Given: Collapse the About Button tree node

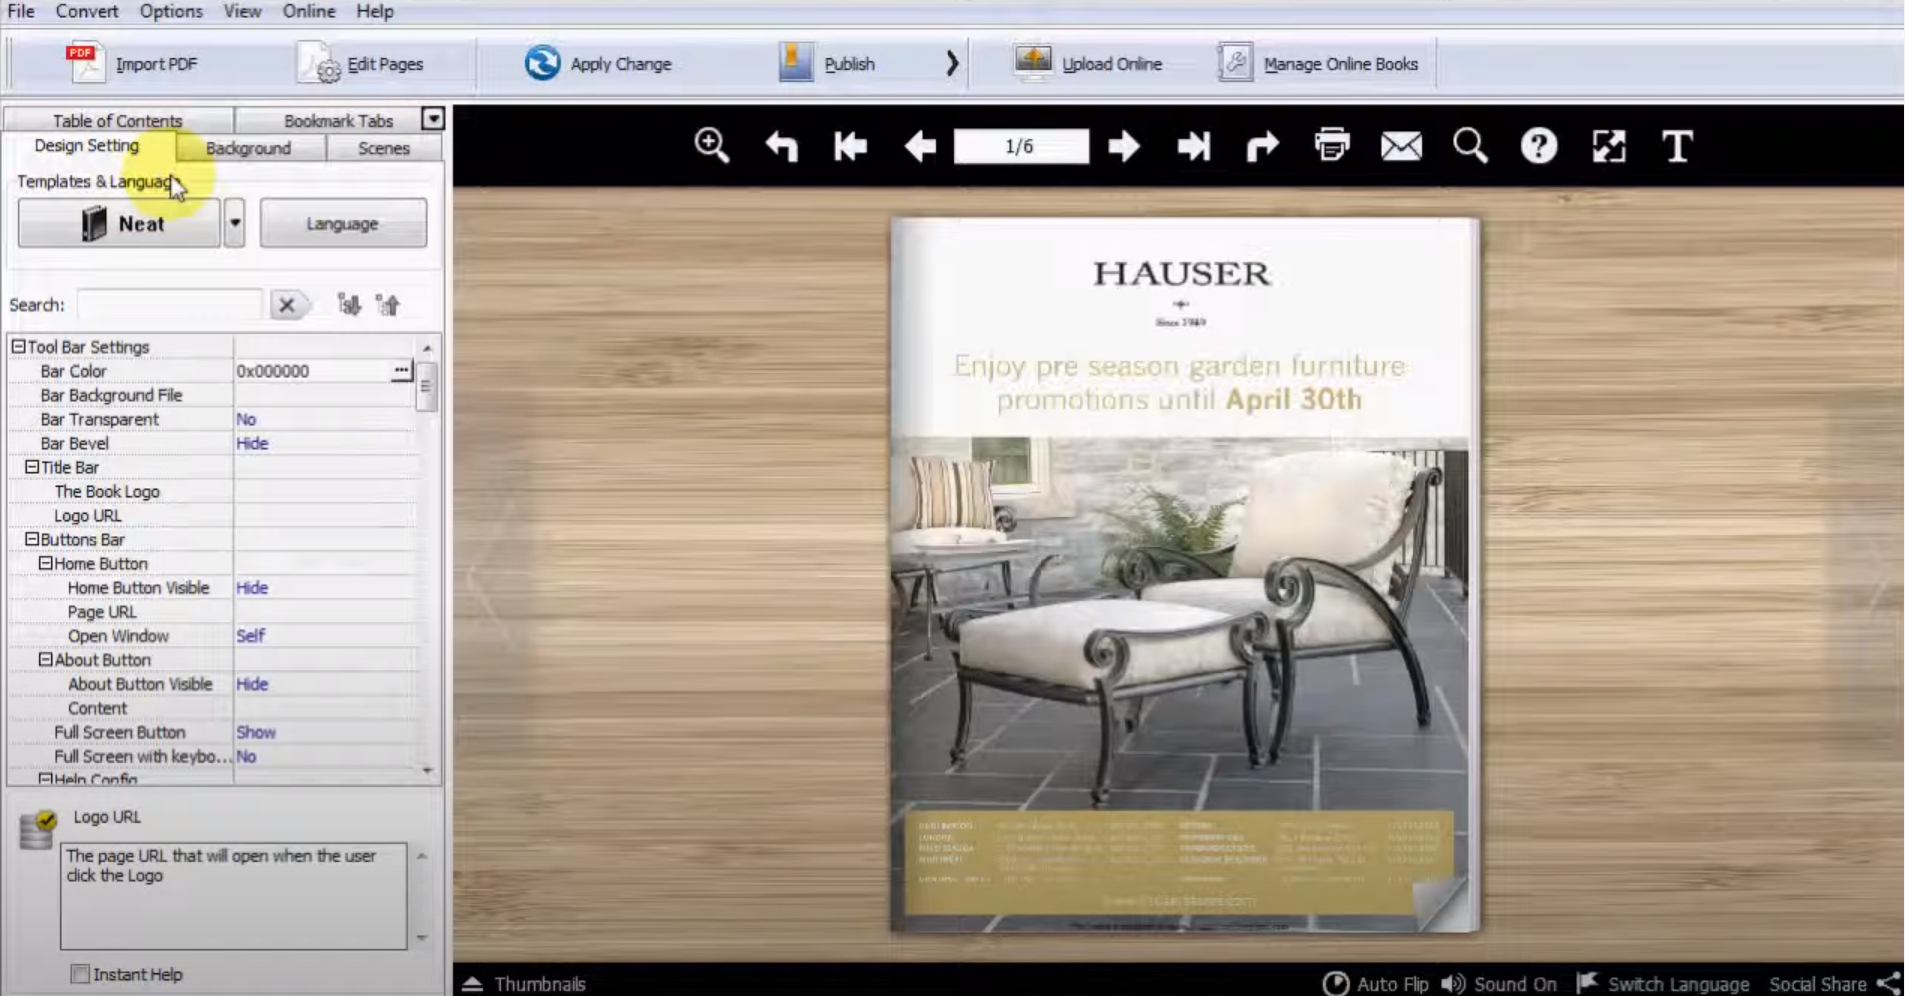Looking at the screenshot, I should coord(46,660).
